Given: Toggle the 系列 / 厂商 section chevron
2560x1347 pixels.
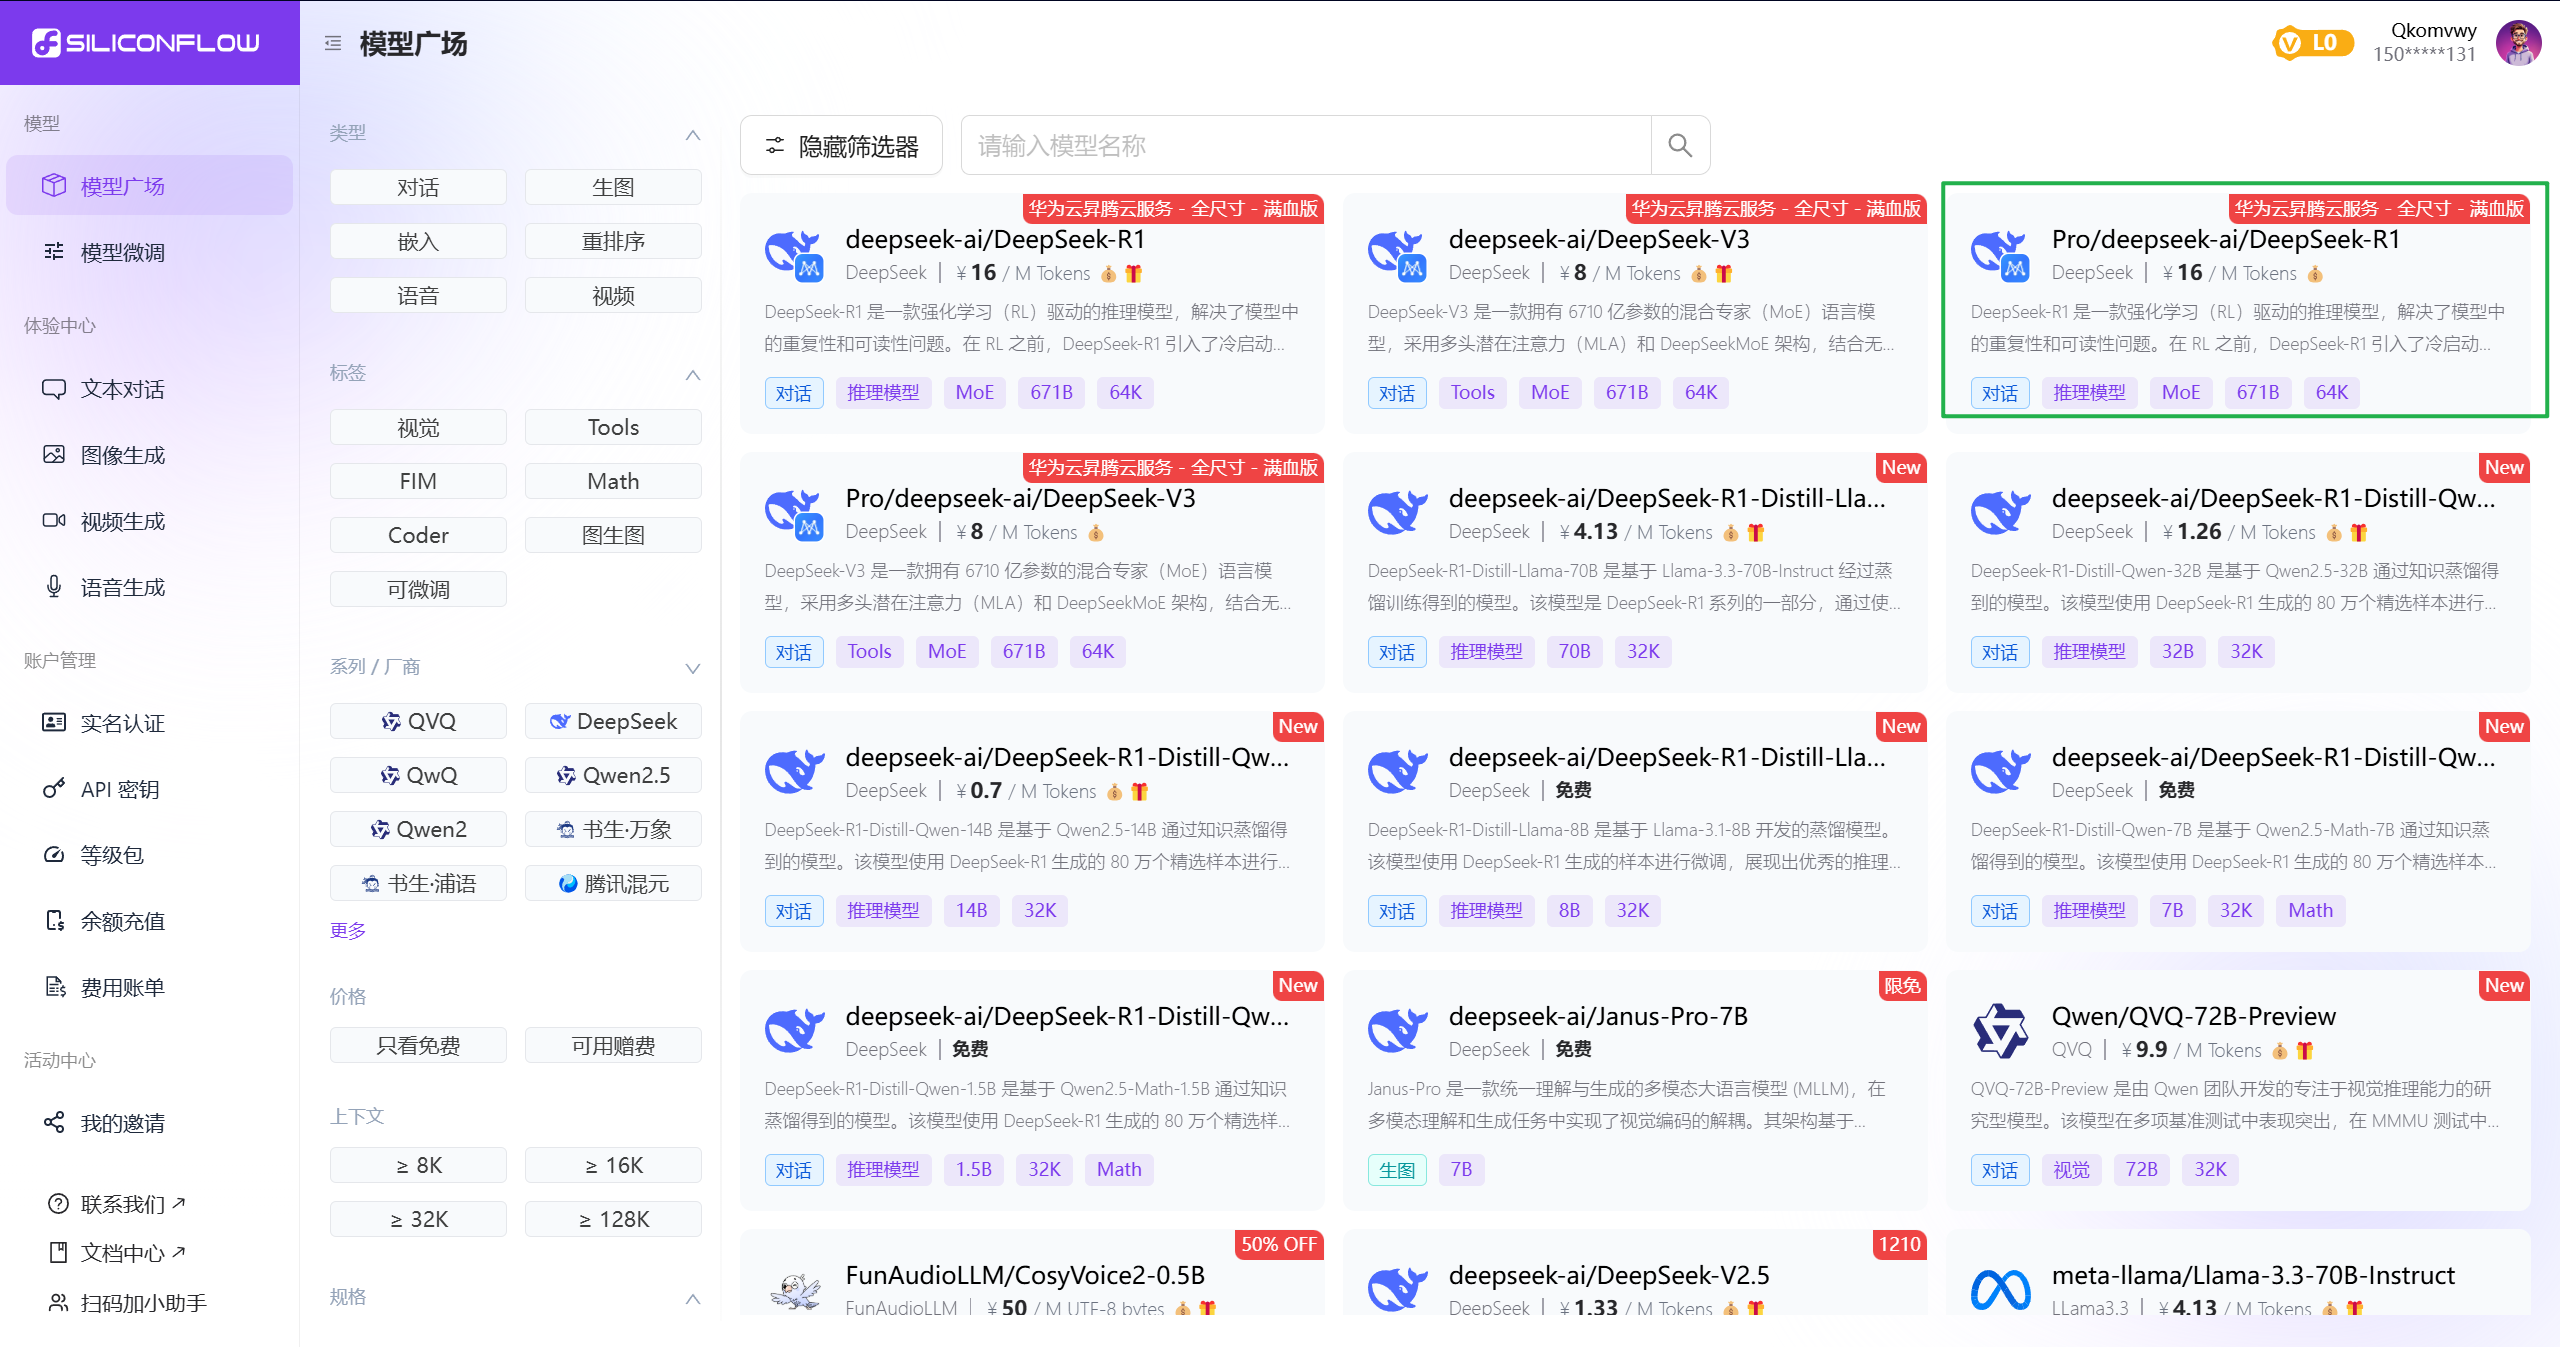Looking at the screenshot, I should [692, 668].
